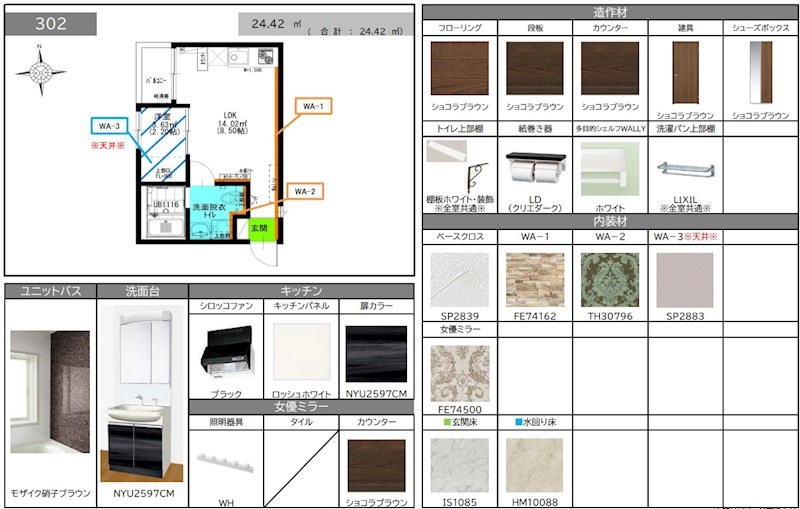Click the unit bath mosaic photo

click(50, 391)
